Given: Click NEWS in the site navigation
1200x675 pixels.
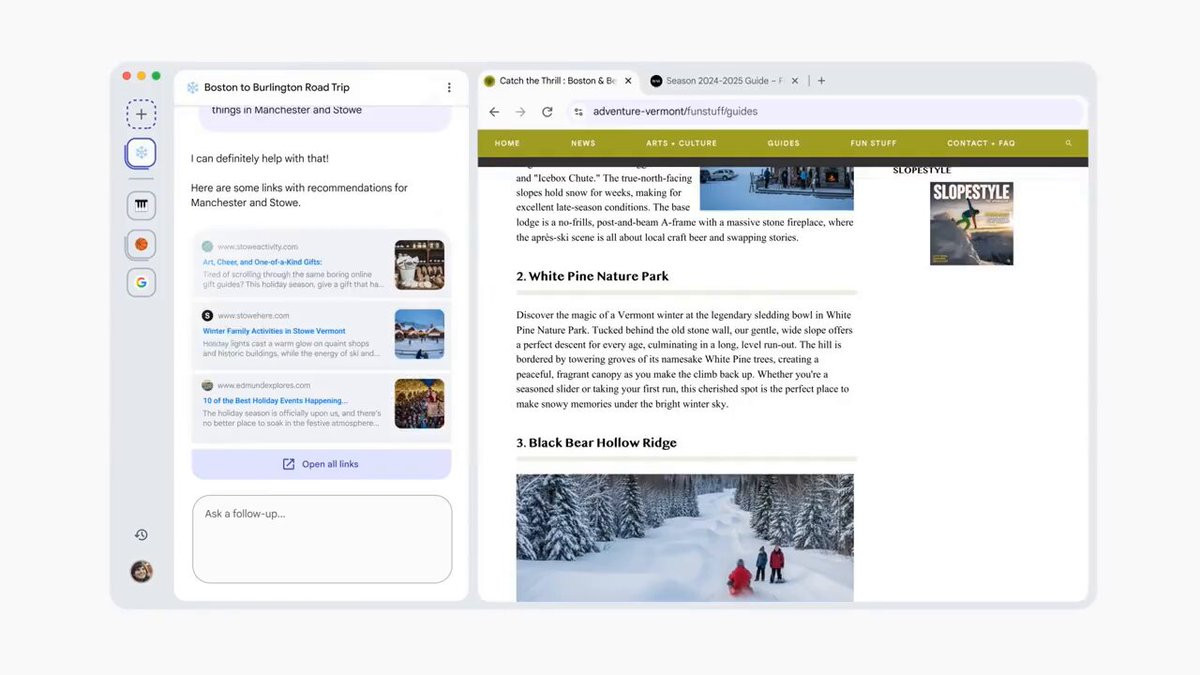Looking at the screenshot, I should (x=583, y=143).
